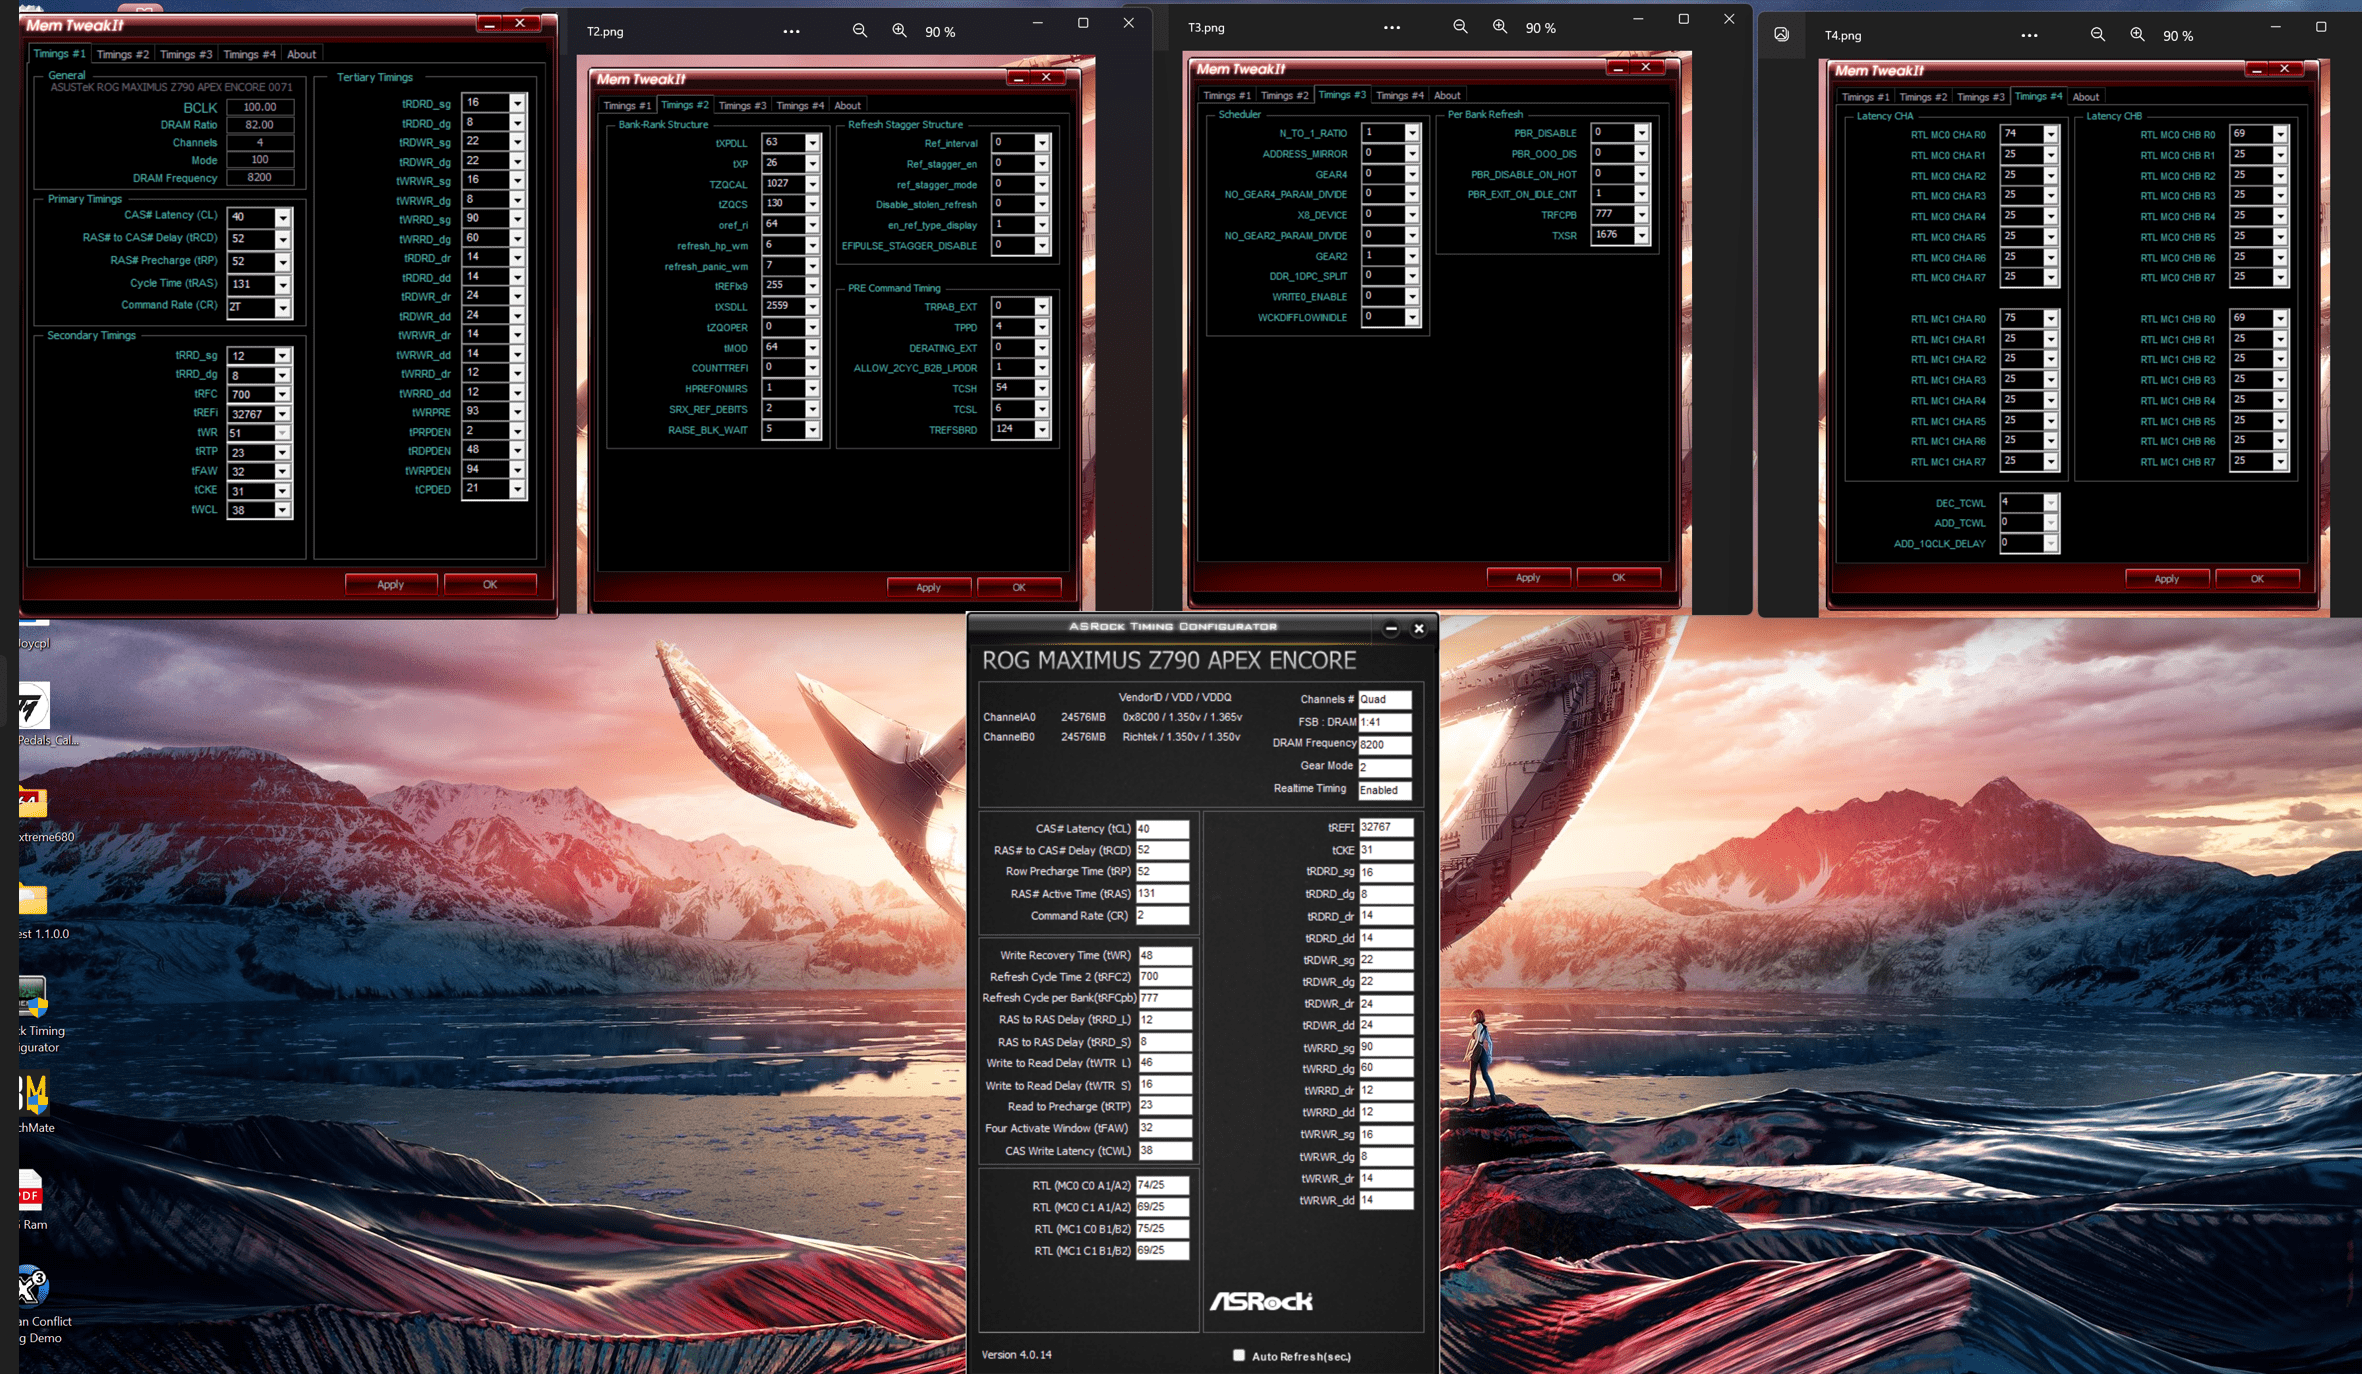Zoom in on the T4.png image
This screenshot has height=1374, width=2362.
(x=2136, y=35)
